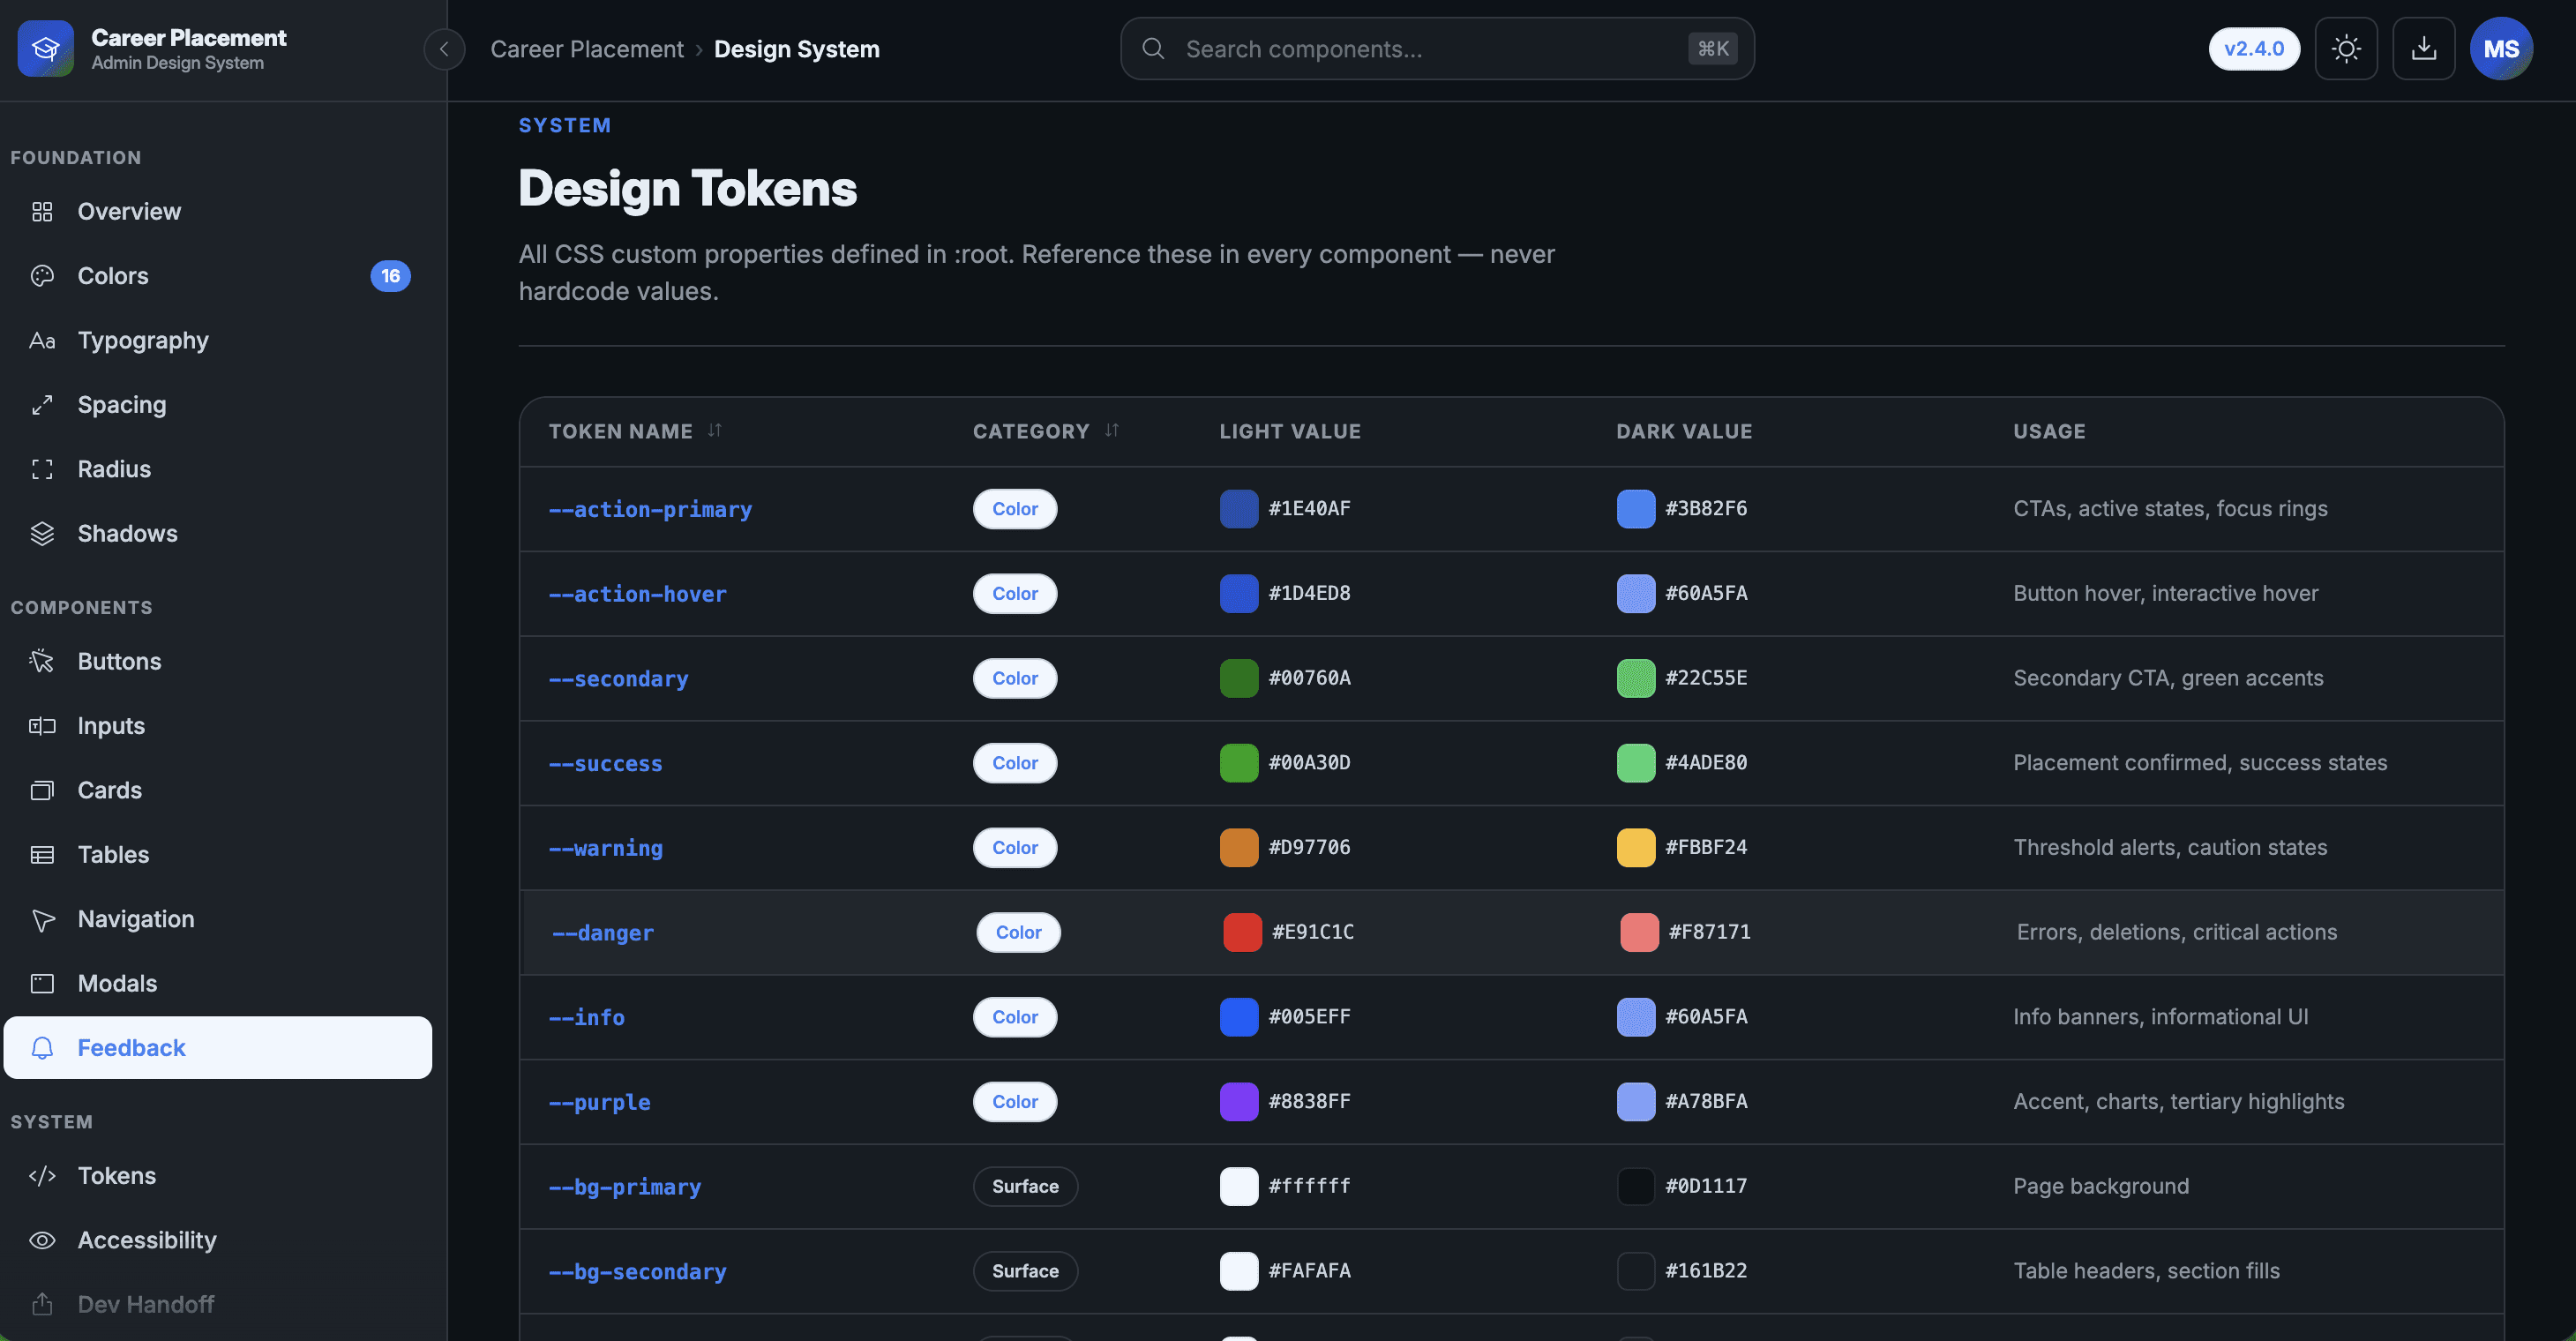Click the Design System breadcrumb
The image size is (2576, 1341).
797,49
